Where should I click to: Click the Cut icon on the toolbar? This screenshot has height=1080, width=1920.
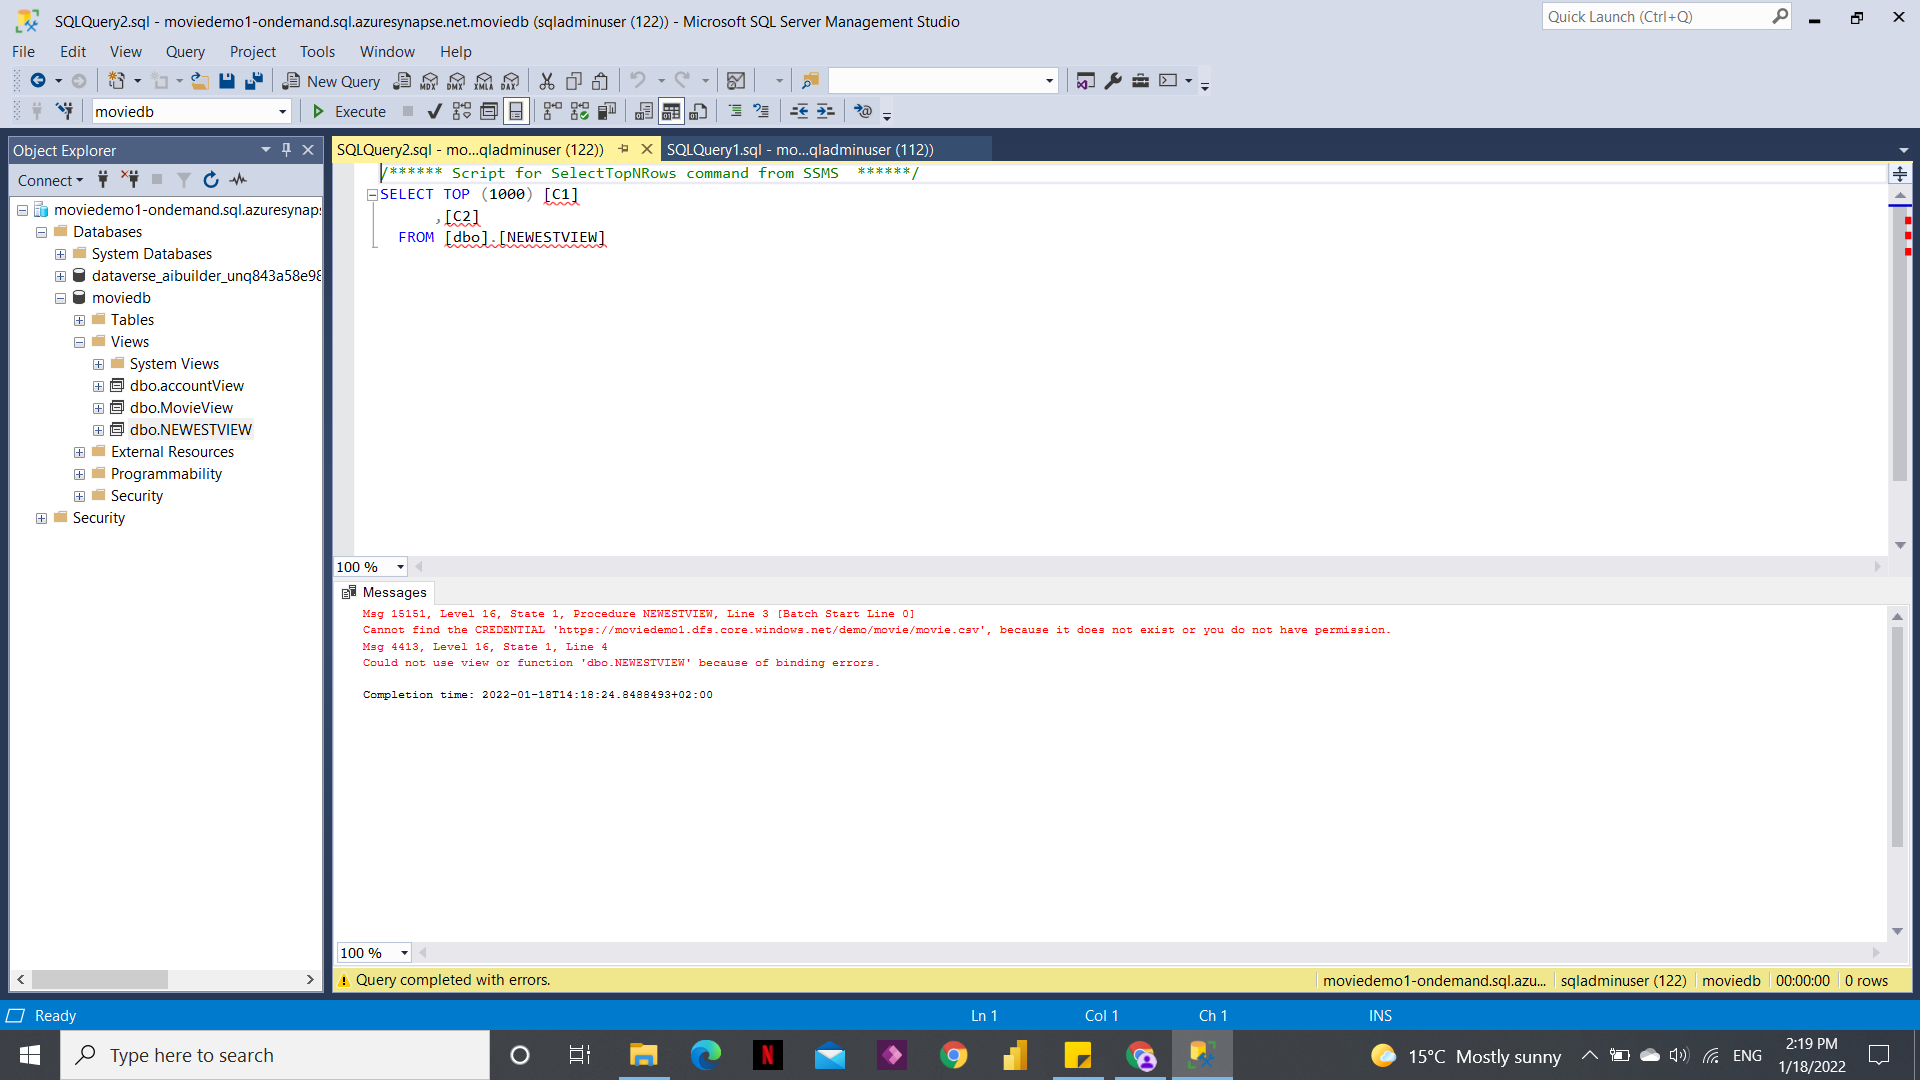point(547,81)
